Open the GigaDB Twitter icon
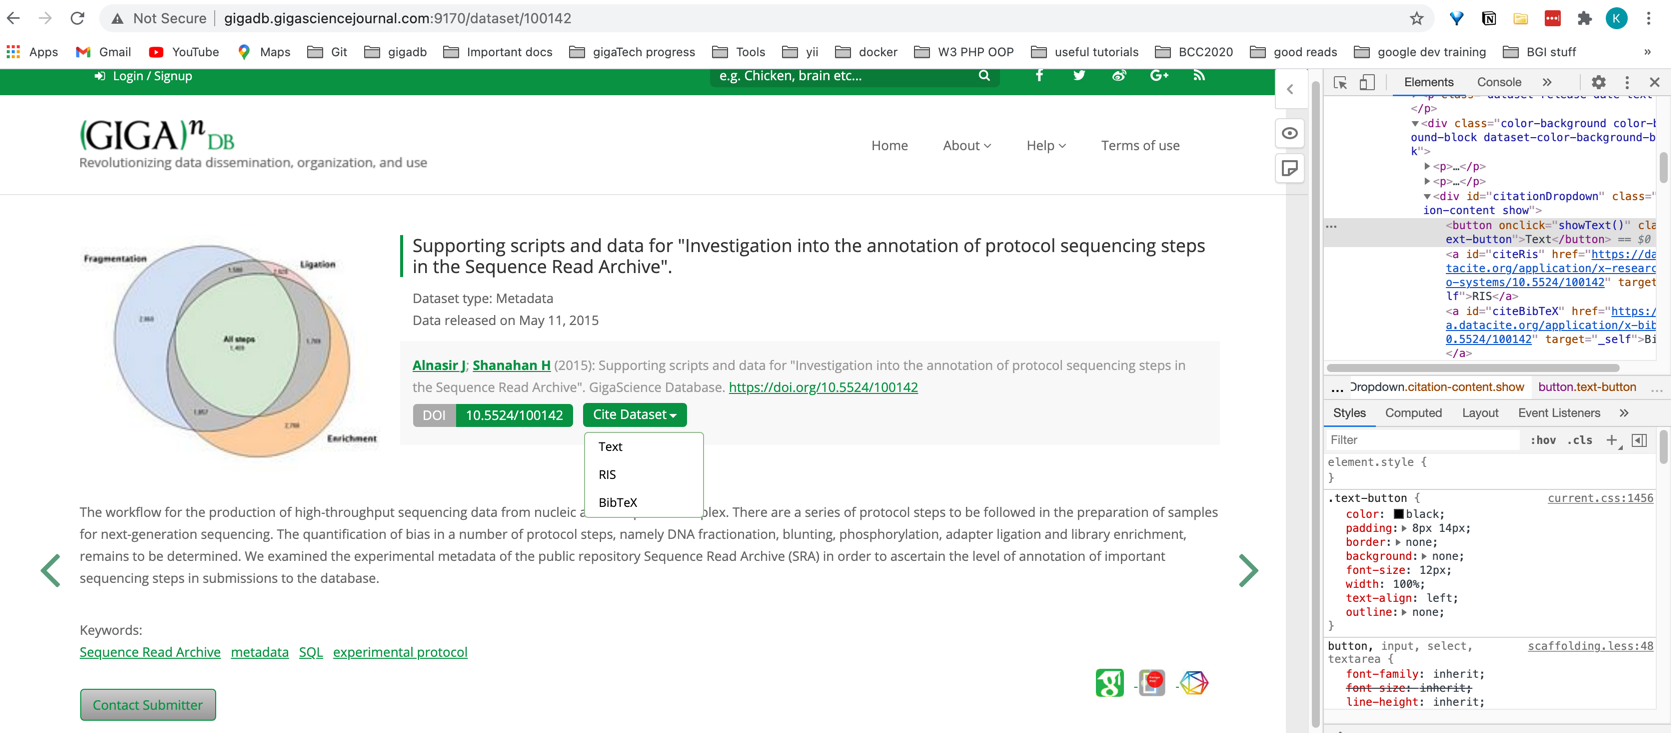This screenshot has width=1671, height=733. pos(1079,76)
